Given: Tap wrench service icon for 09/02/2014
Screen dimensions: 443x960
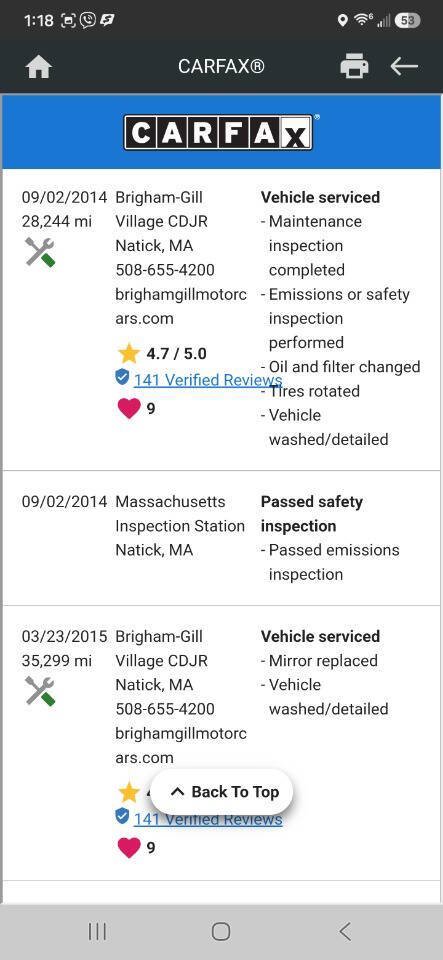Looking at the screenshot, I should [x=40, y=252].
